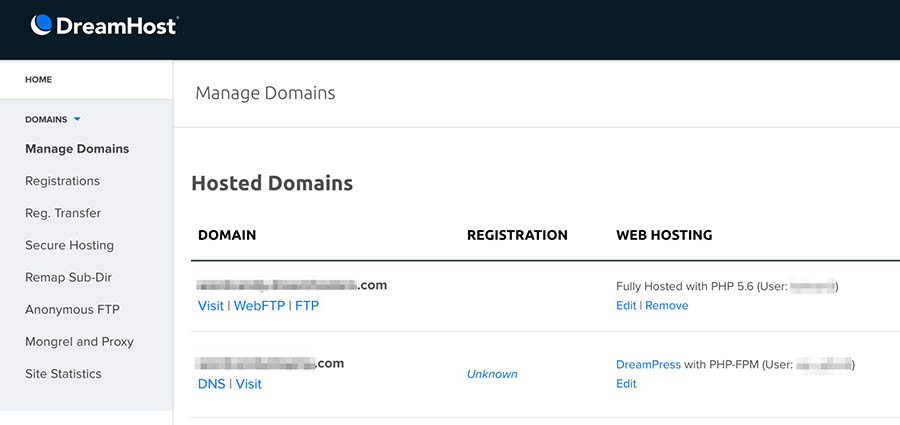The width and height of the screenshot is (900, 425).
Task: Click the Unknown registration status link
Action: click(x=492, y=373)
